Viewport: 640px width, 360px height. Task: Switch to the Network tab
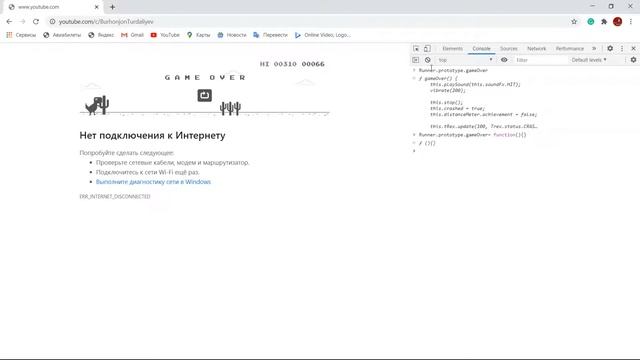pos(536,49)
